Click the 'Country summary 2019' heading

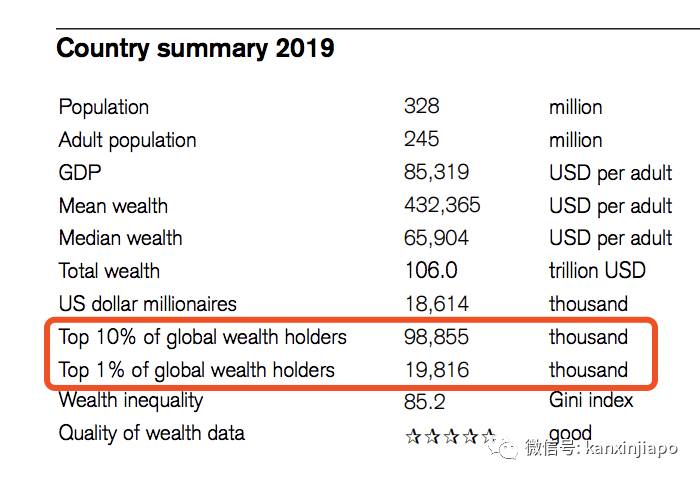coord(195,48)
